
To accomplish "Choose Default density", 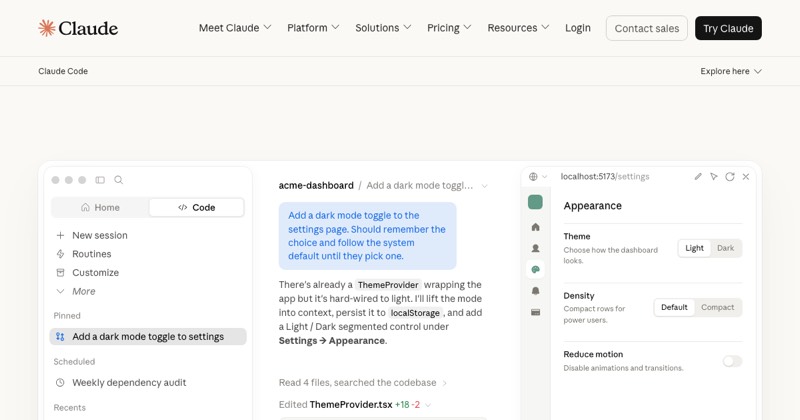I will click(674, 307).
